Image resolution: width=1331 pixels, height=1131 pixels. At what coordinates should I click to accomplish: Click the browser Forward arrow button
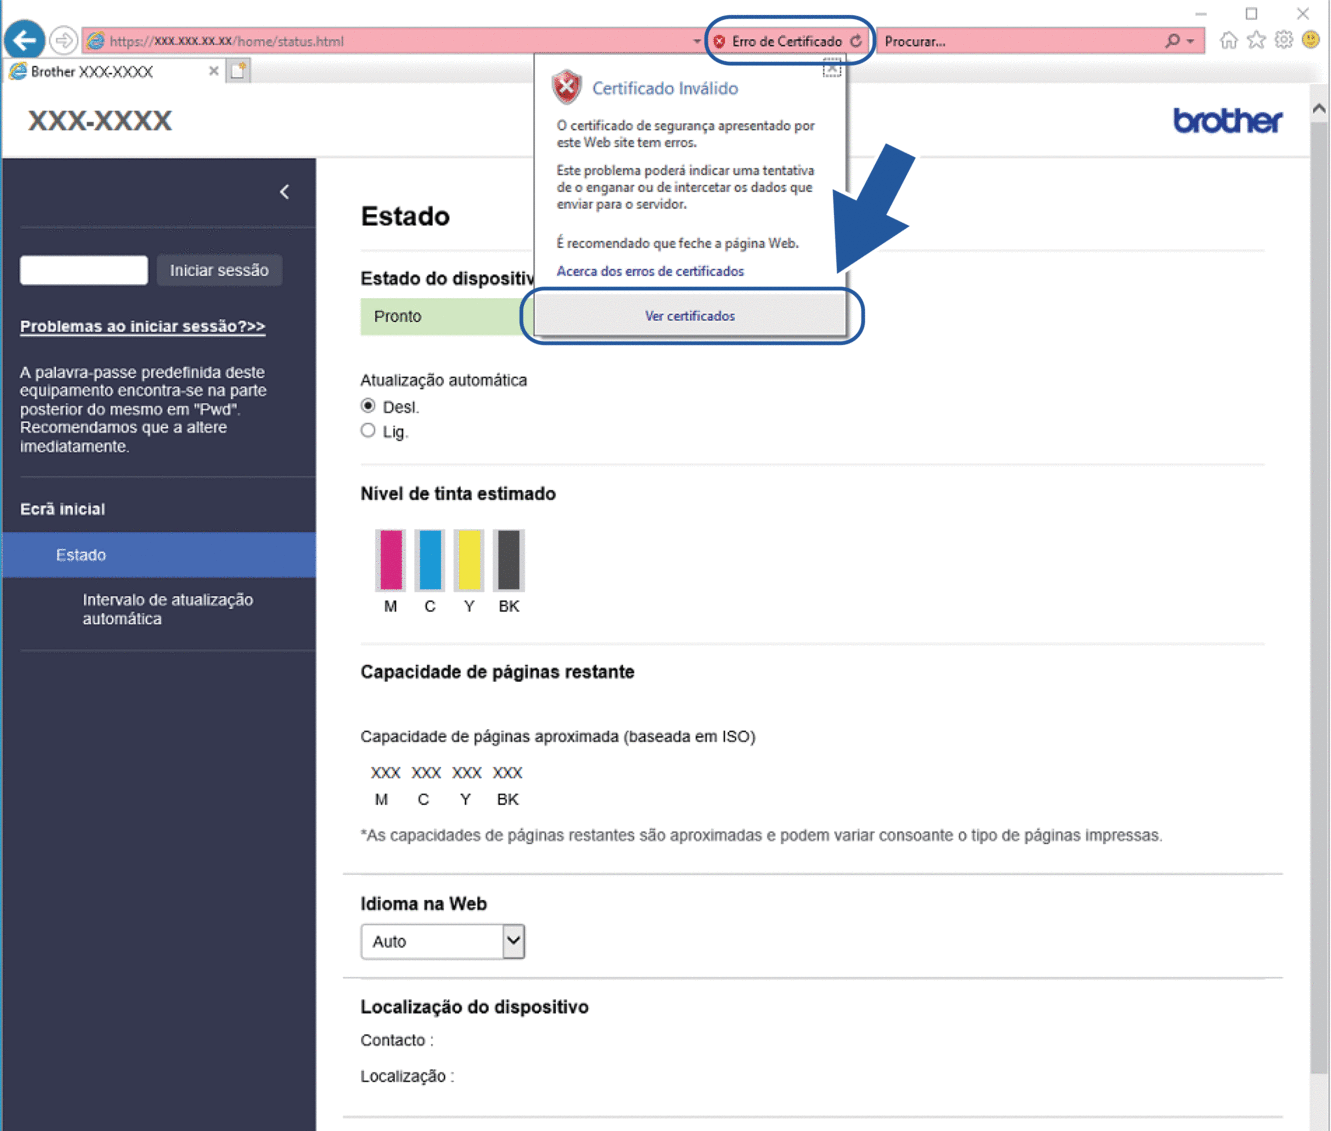coord(63,40)
